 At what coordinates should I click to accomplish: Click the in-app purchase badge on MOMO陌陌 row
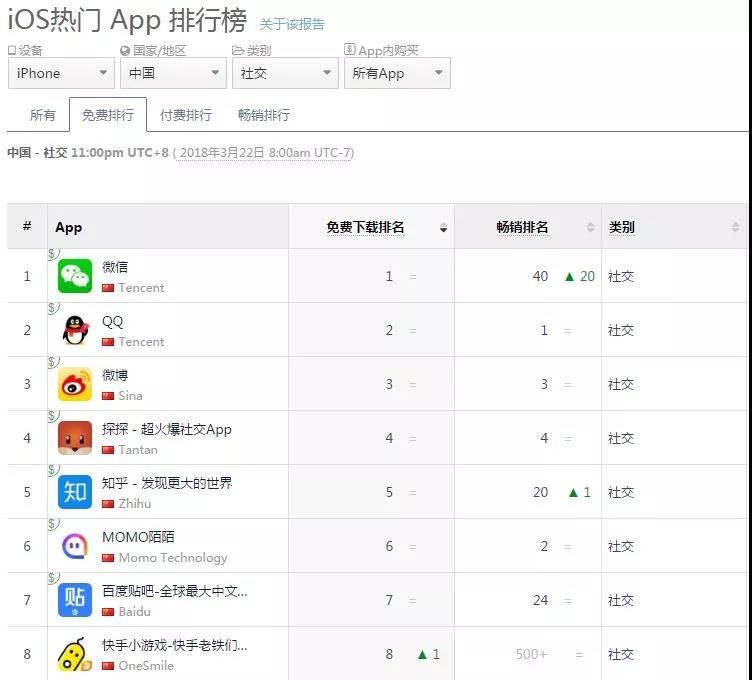click(x=53, y=524)
